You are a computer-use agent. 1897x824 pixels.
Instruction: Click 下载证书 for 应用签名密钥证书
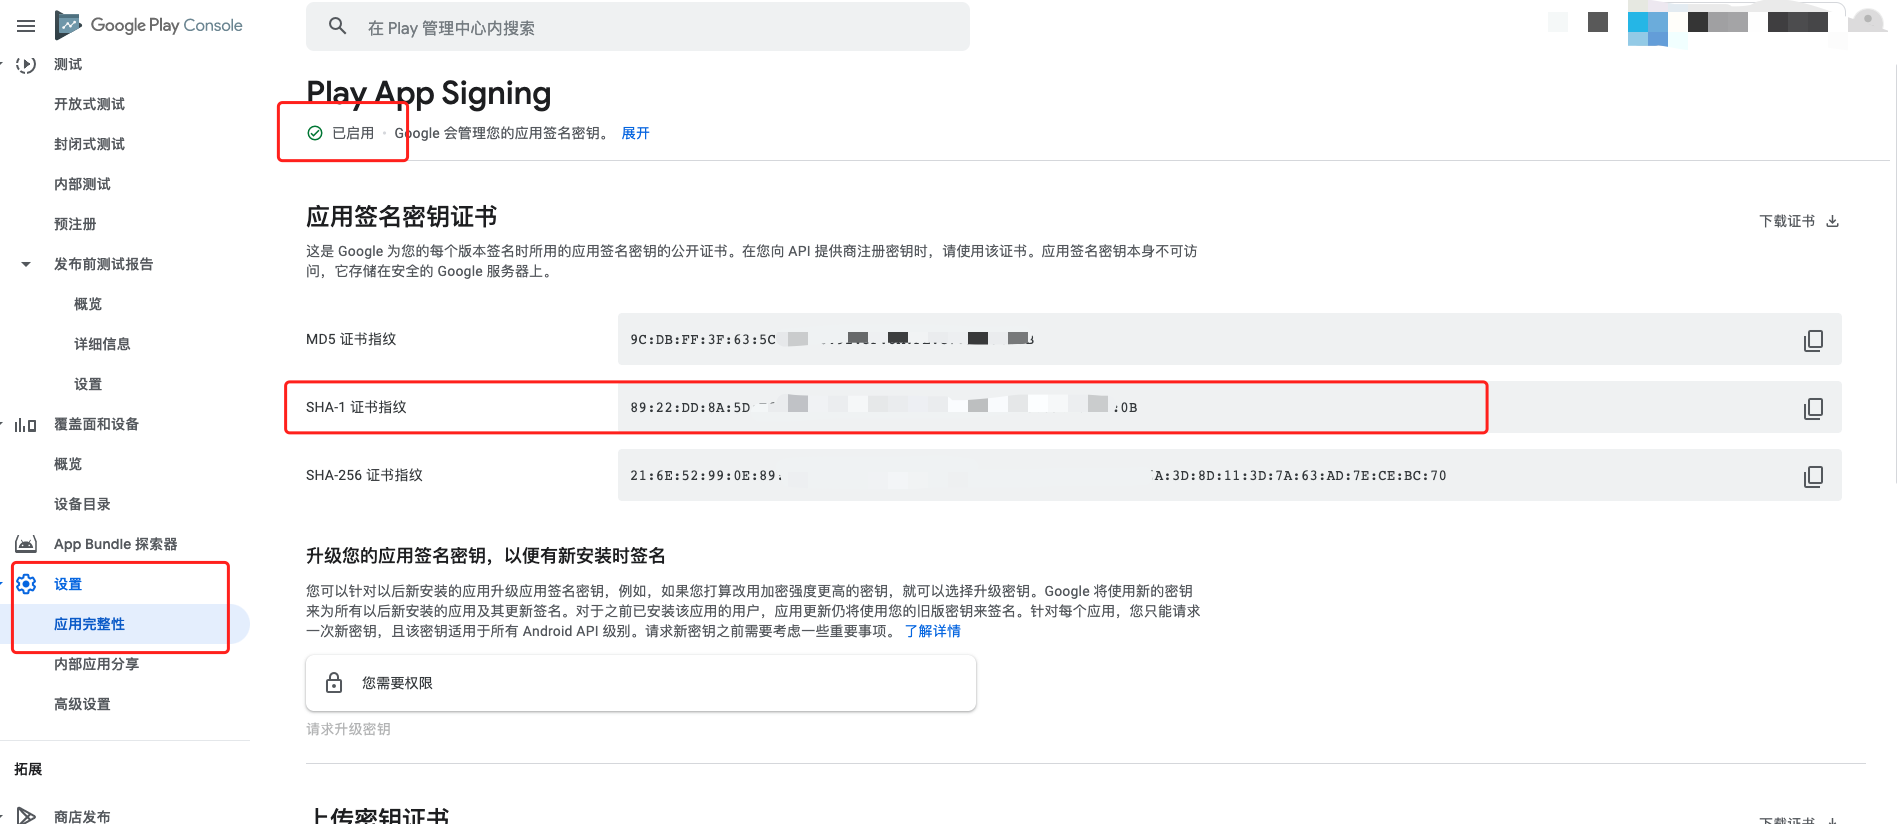1787,221
